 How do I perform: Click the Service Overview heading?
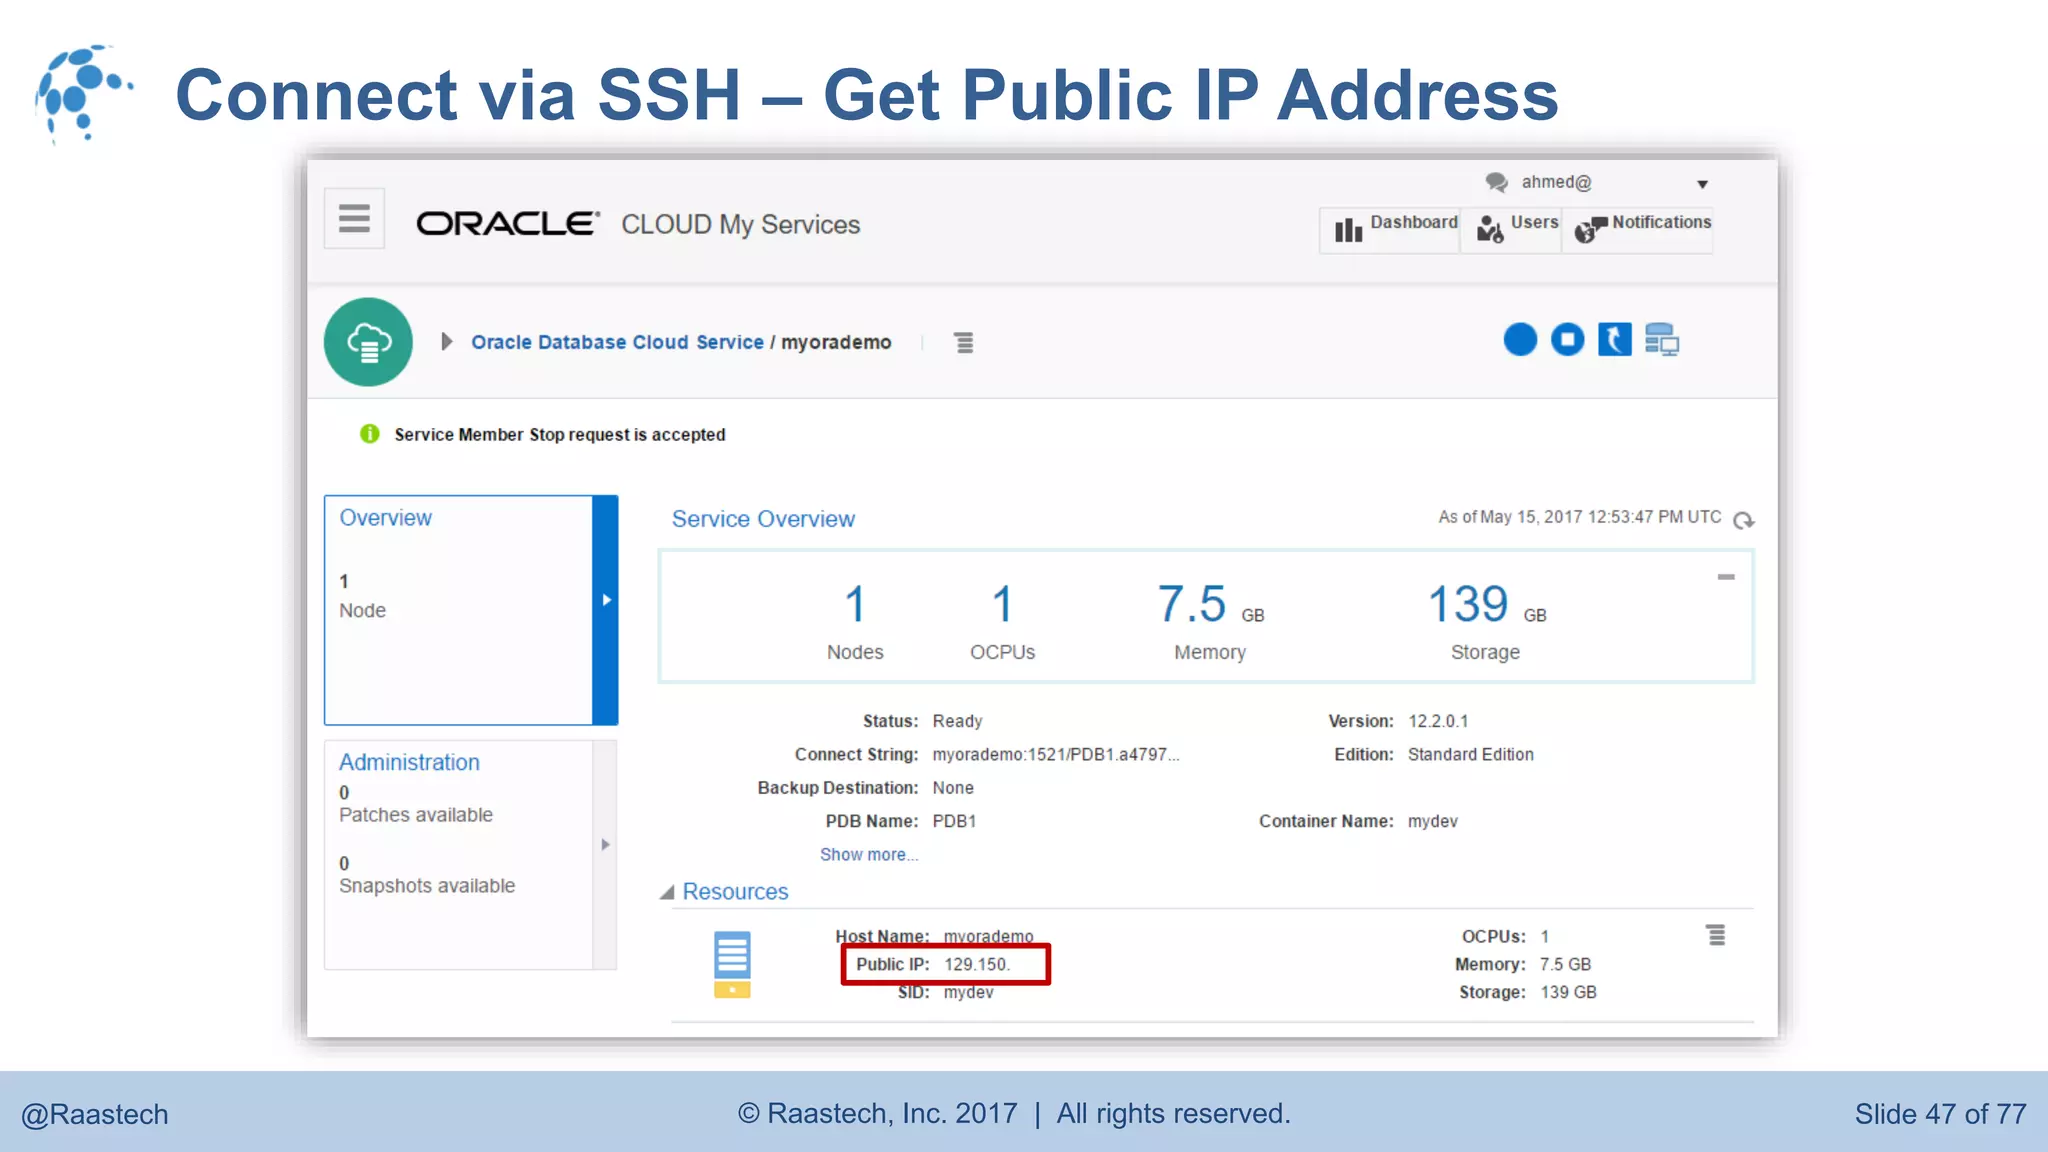pyautogui.click(x=763, y=519)
